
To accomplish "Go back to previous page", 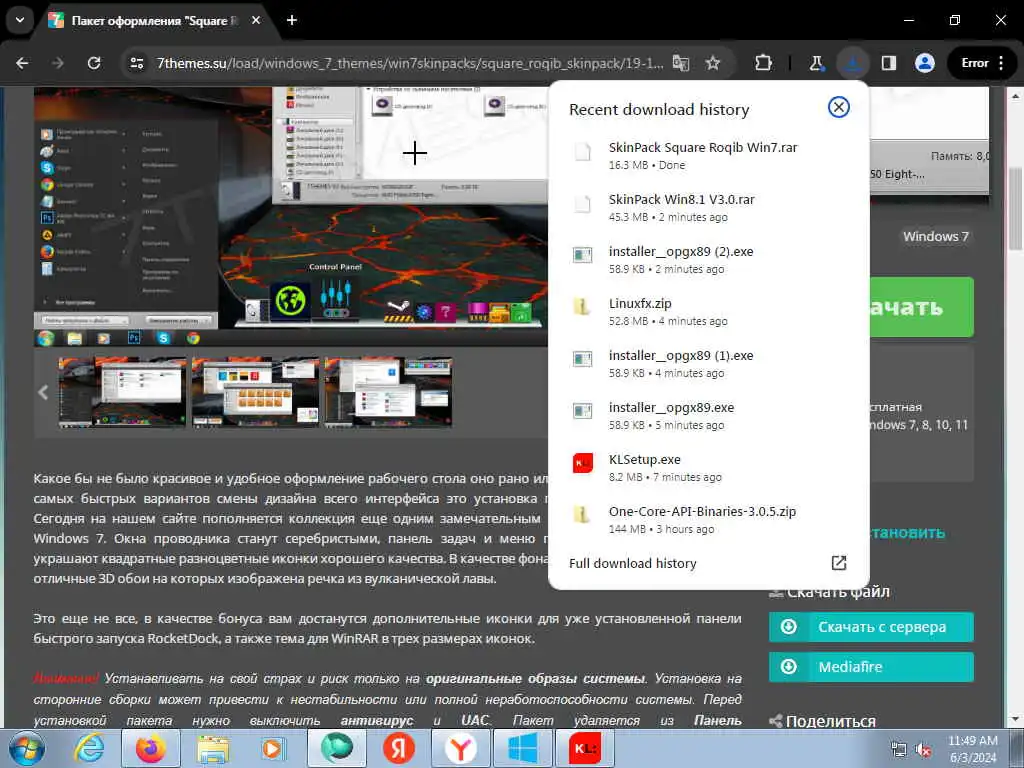I will (22, 63).
